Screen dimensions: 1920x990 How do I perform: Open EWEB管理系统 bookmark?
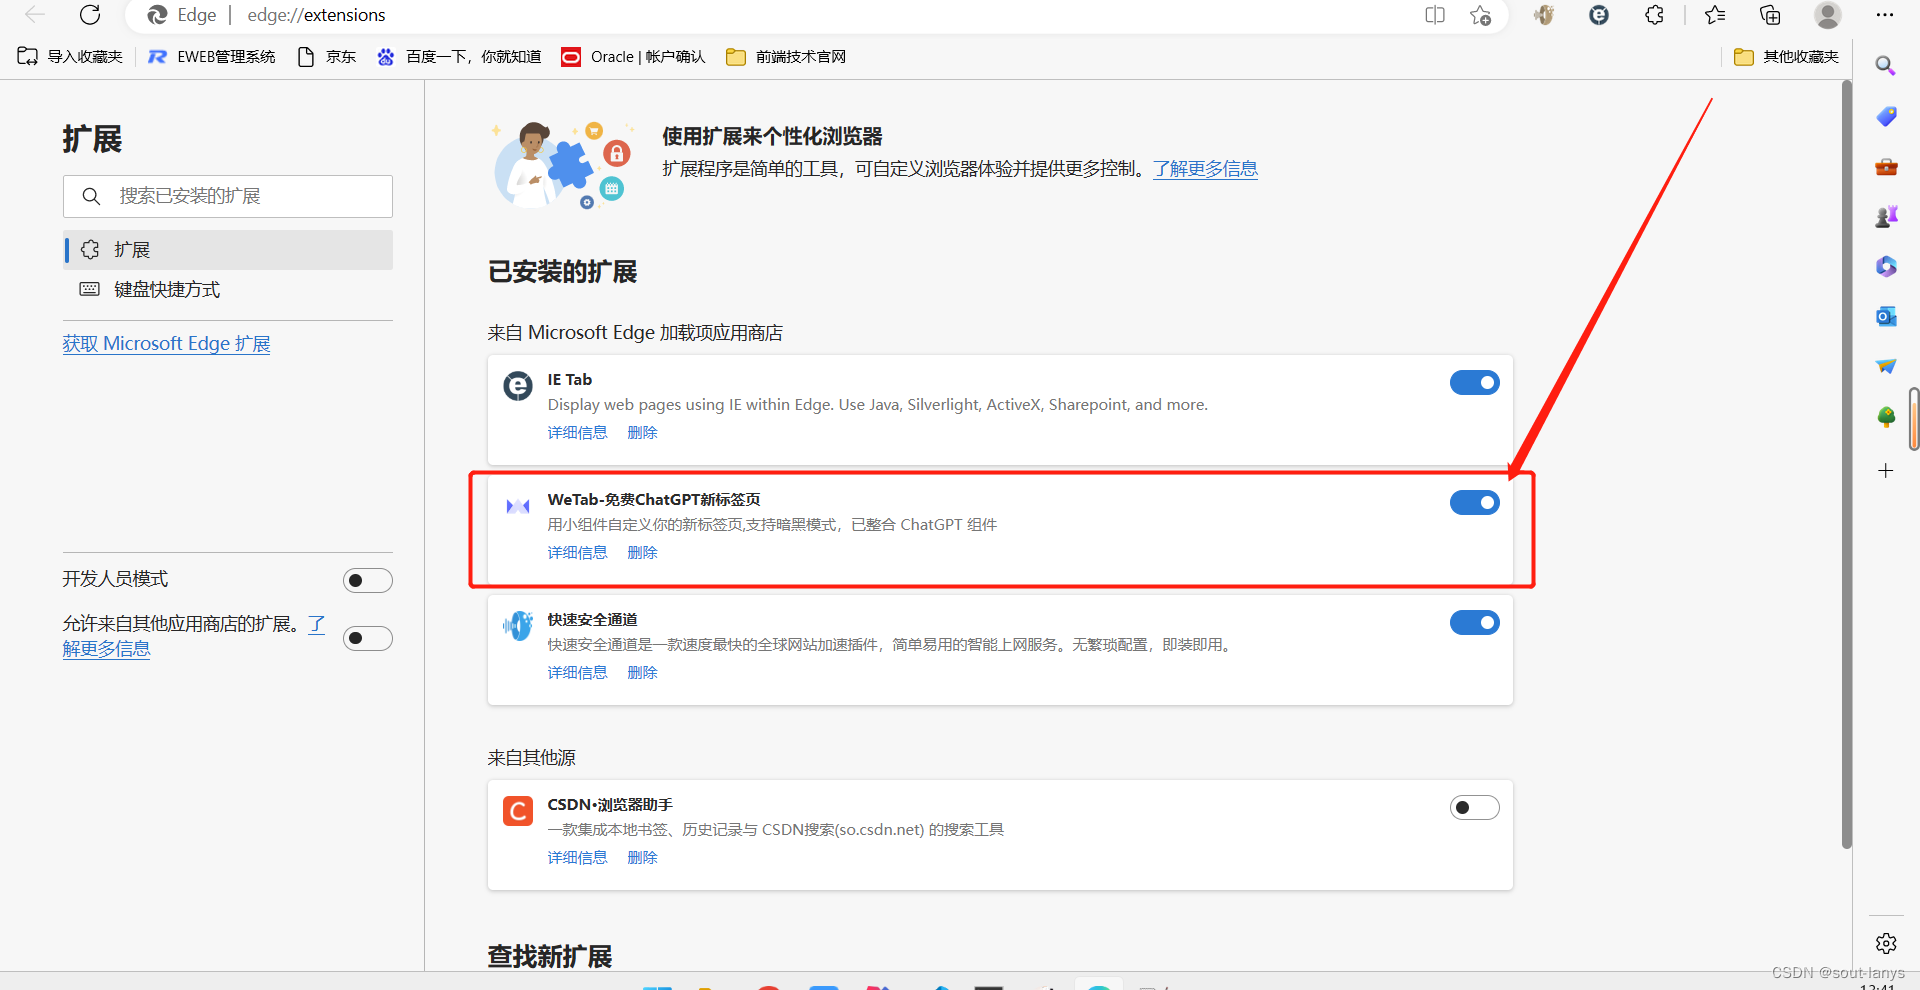(211, 57)
